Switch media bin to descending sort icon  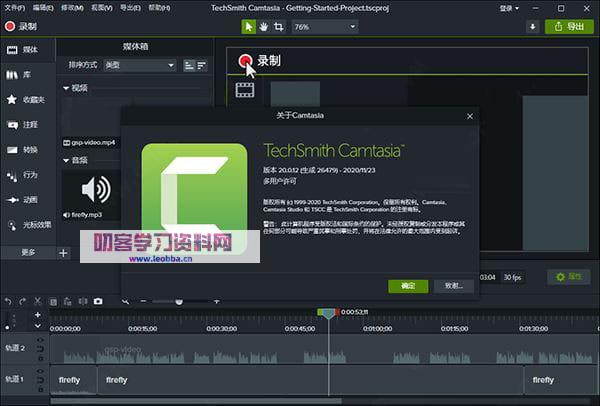coord(202,65)
